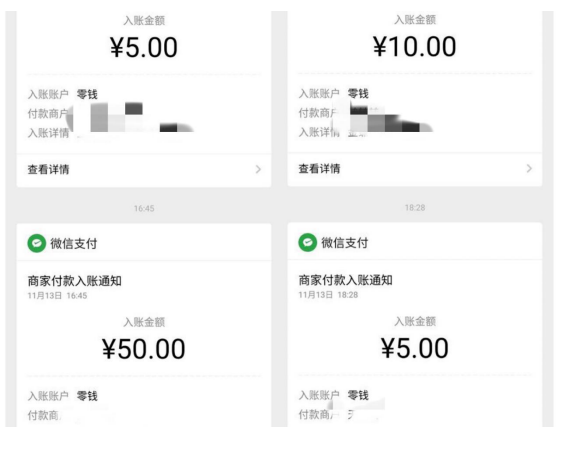Open the chevron arrow under the ¥5.00 payment

pyautogui.click(x=258, y=169)
